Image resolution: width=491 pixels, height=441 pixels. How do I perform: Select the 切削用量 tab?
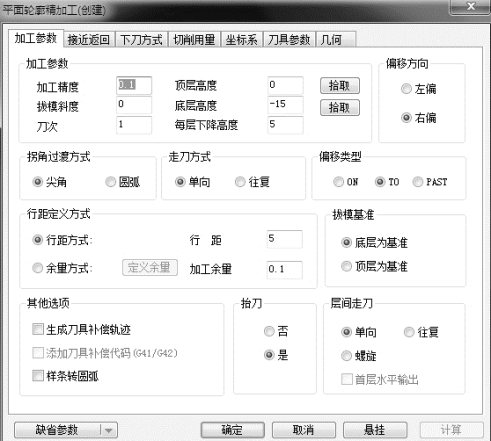tap(194, 40)
